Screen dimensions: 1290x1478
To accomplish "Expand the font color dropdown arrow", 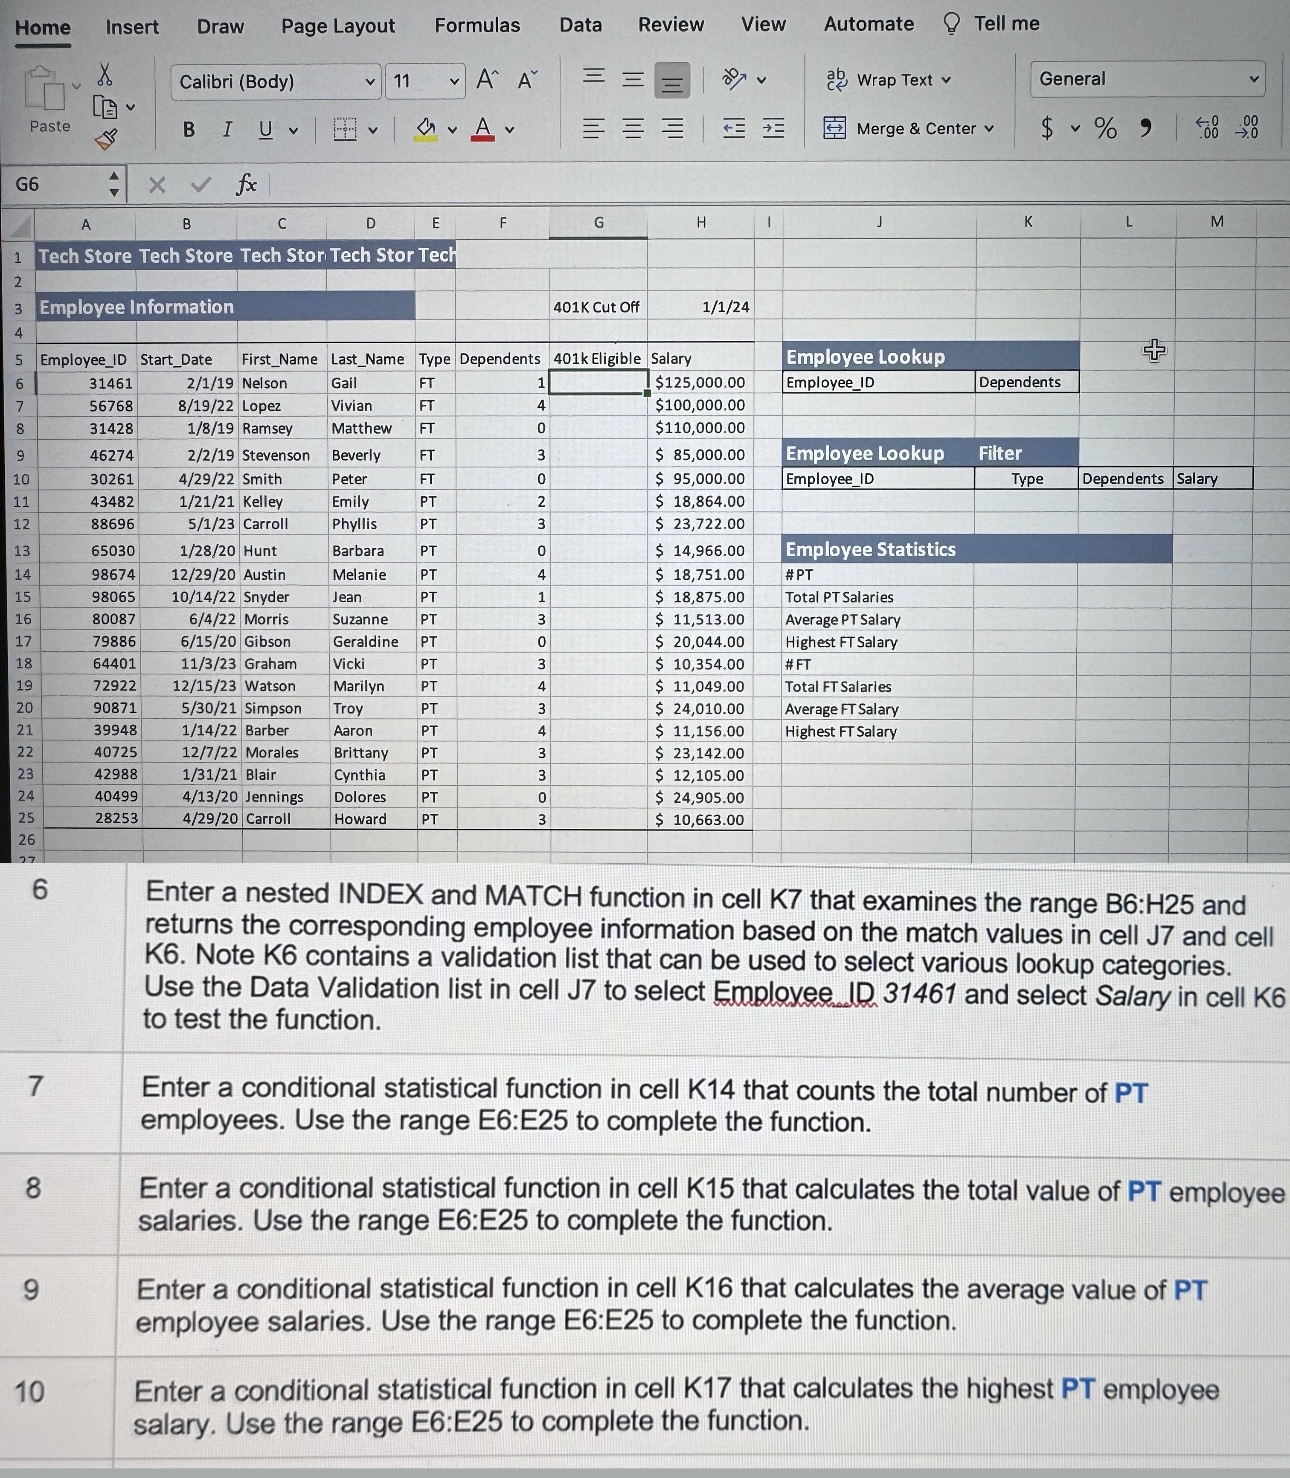I will pyautogui.click(x=510, y=130).
